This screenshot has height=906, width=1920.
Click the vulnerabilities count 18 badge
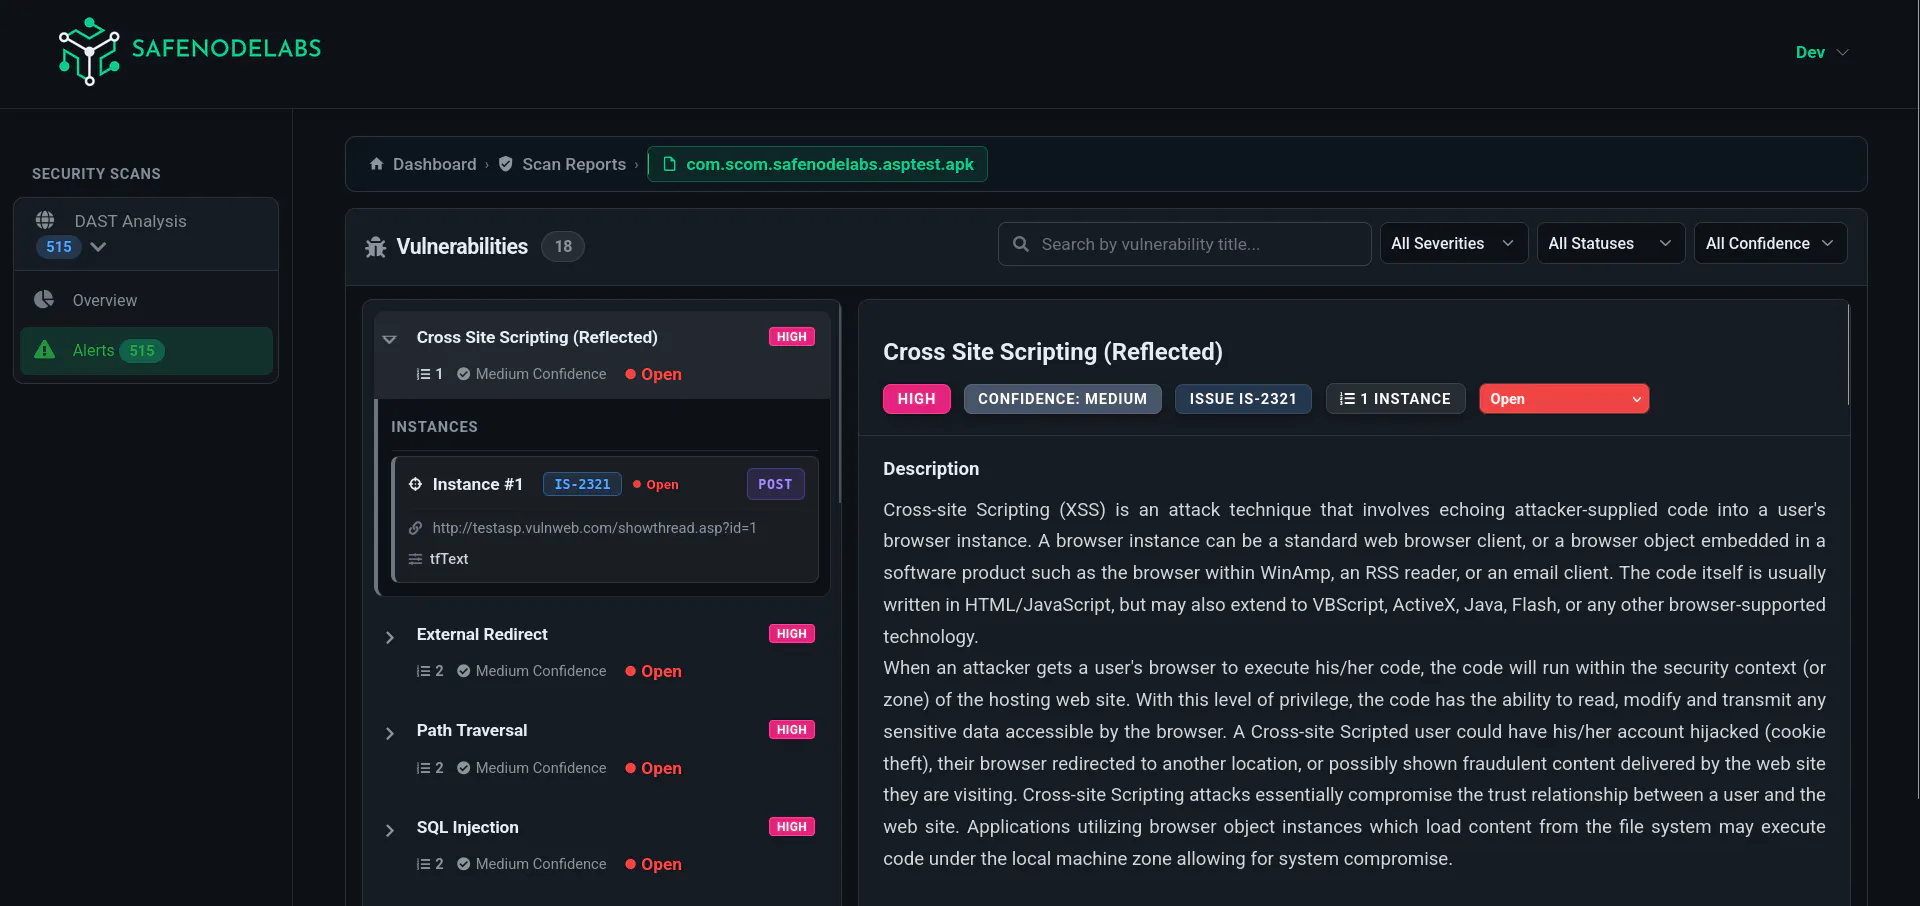pos(563,246)
